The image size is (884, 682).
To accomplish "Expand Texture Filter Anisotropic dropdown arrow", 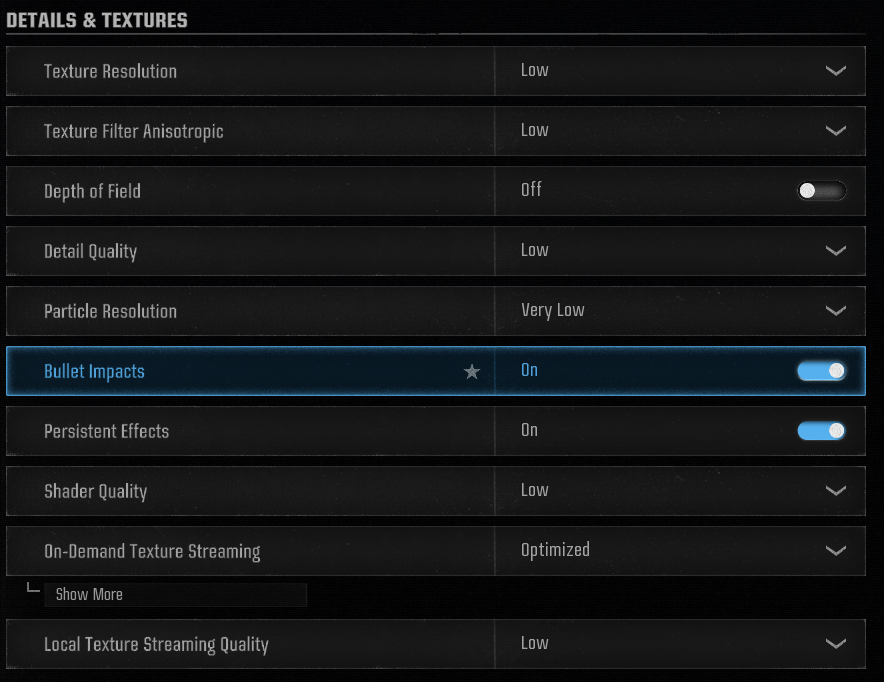I will tap(835, 131).
